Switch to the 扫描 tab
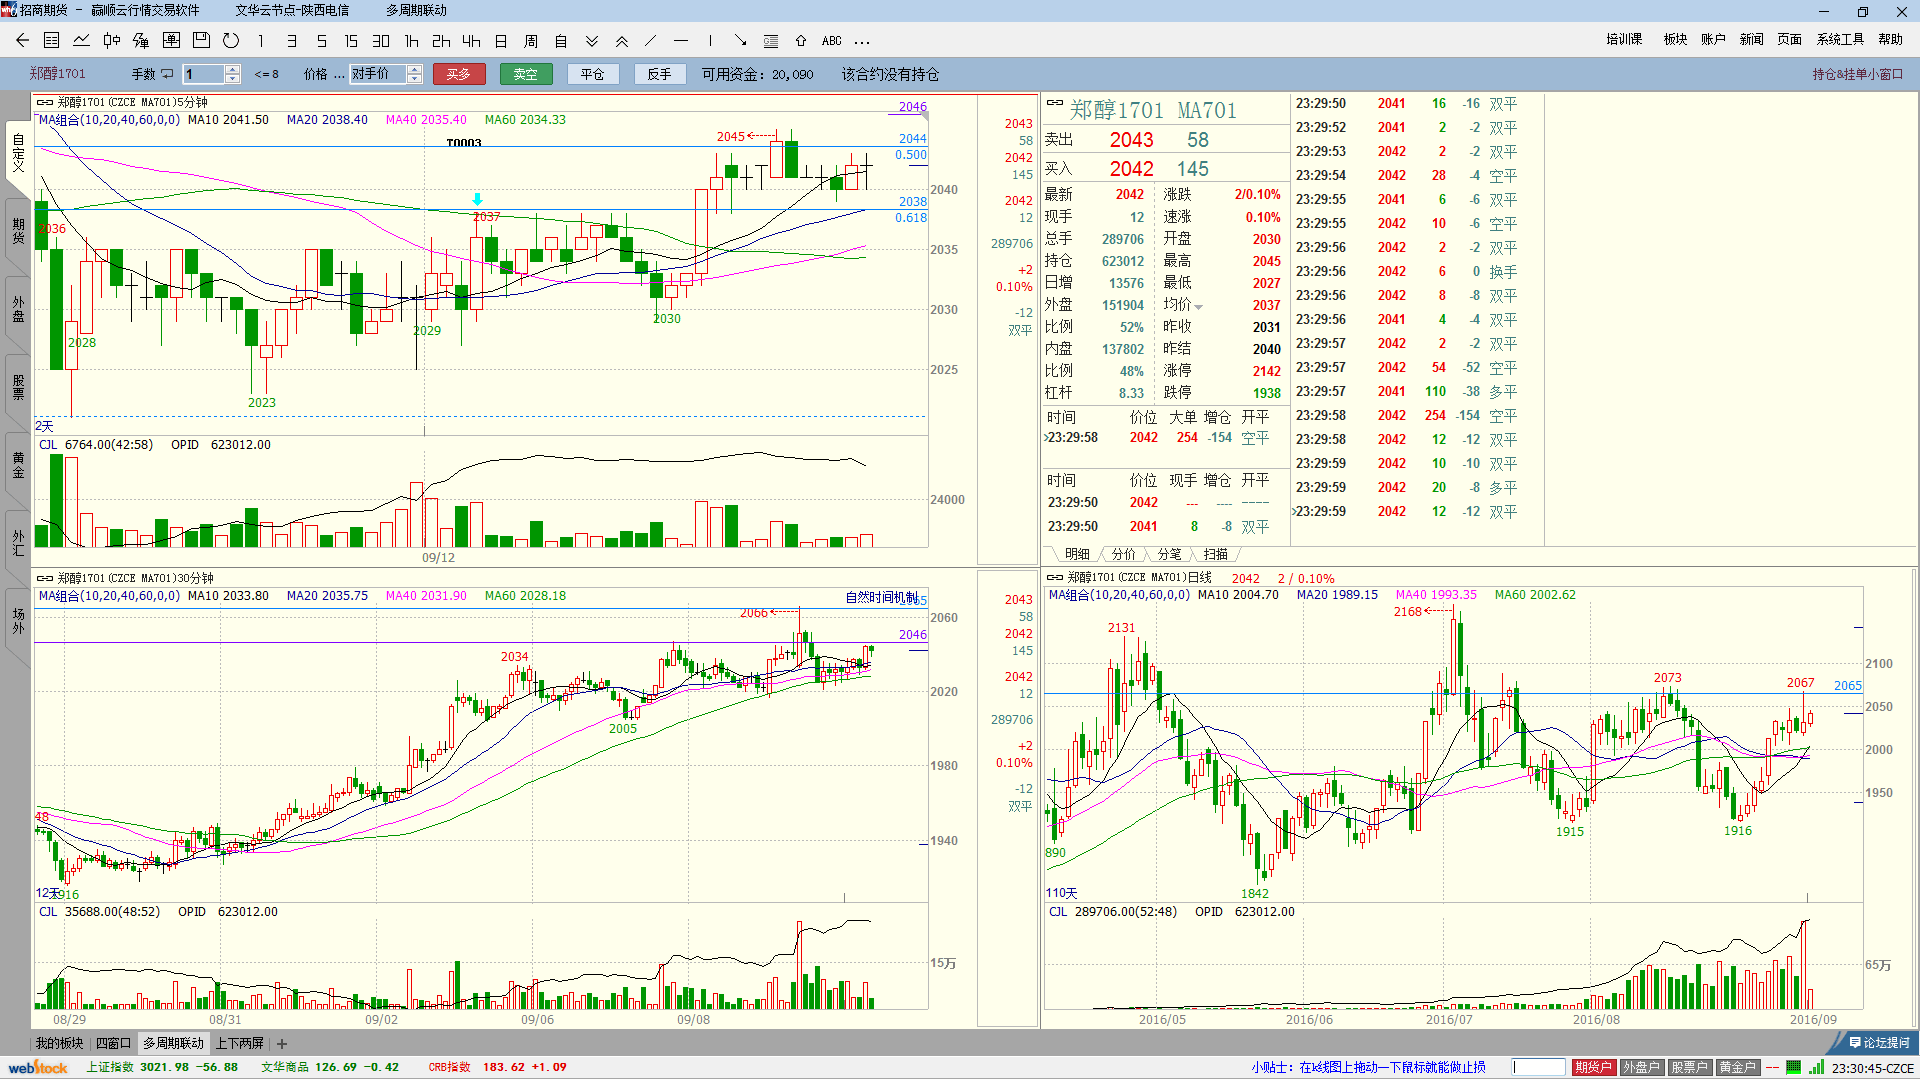The width and height of the screenshot is (1920, 1080). tap(1216, 554)
